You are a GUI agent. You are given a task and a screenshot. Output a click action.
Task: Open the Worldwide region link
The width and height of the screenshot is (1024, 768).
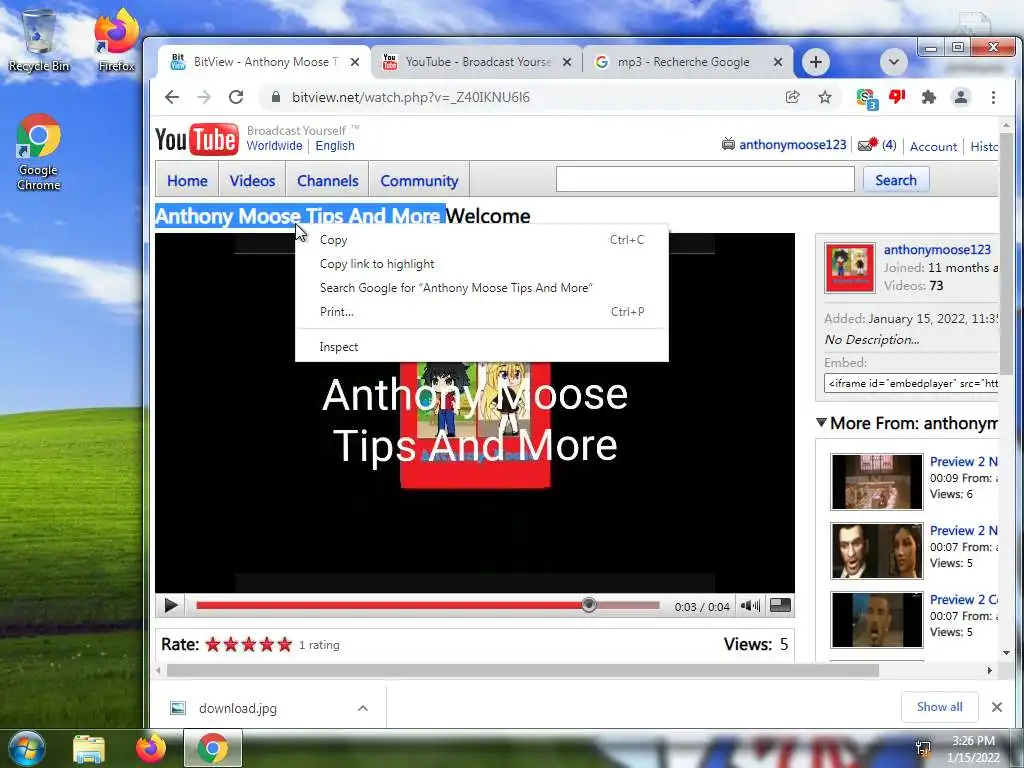coord(274,146)
